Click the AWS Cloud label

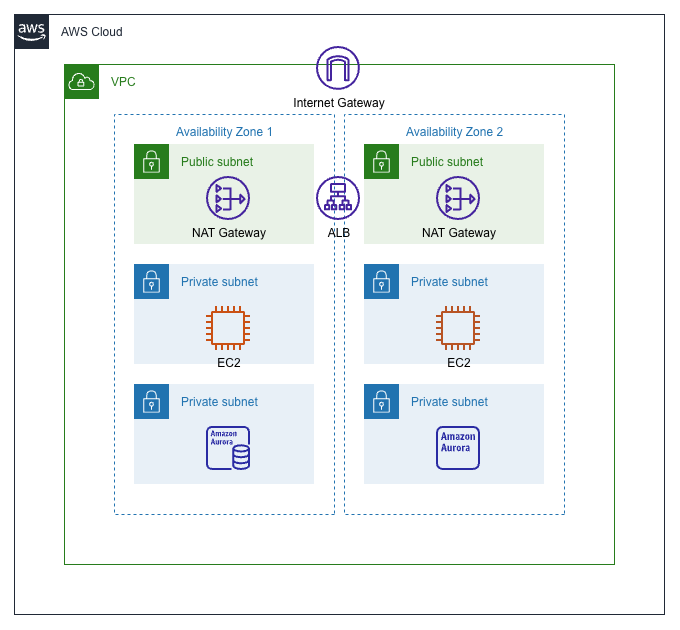coord(92,32)
